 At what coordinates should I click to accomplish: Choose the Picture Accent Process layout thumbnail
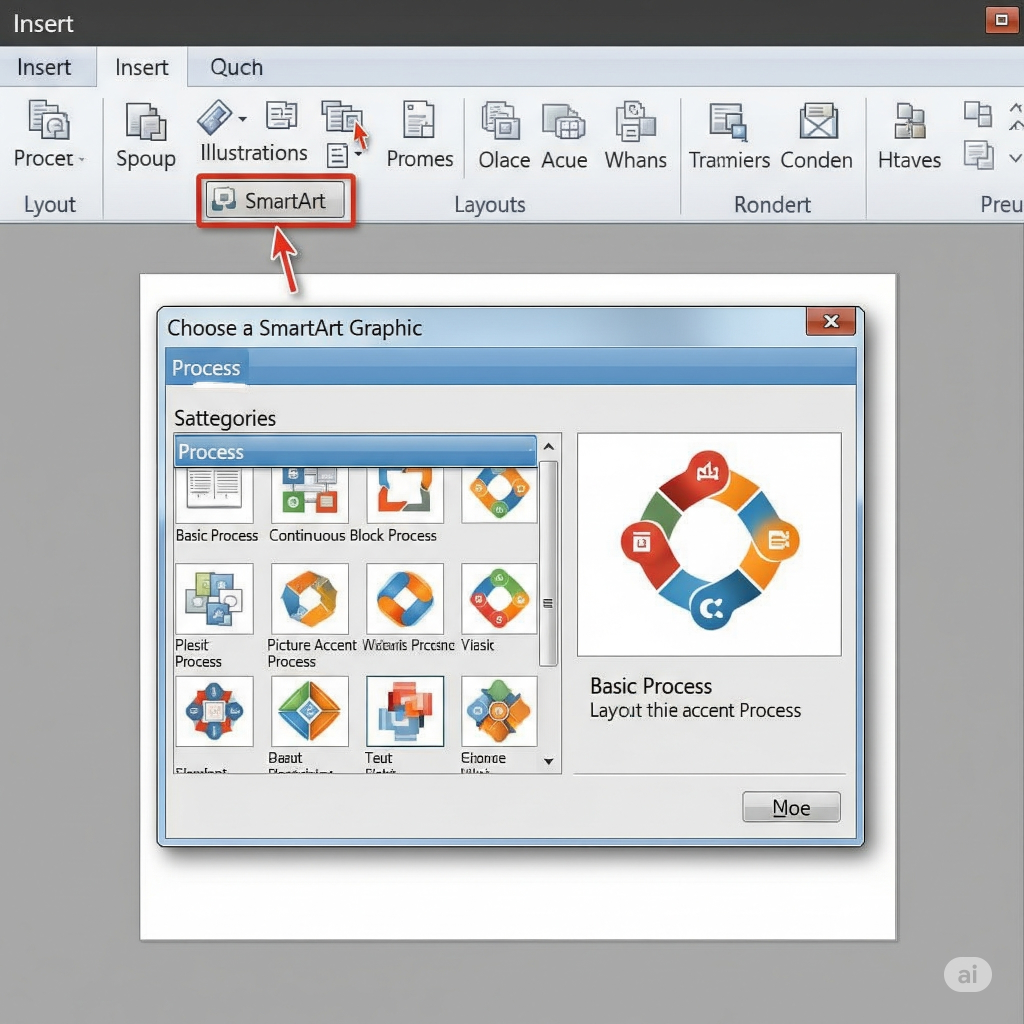[x=310, y=598]
